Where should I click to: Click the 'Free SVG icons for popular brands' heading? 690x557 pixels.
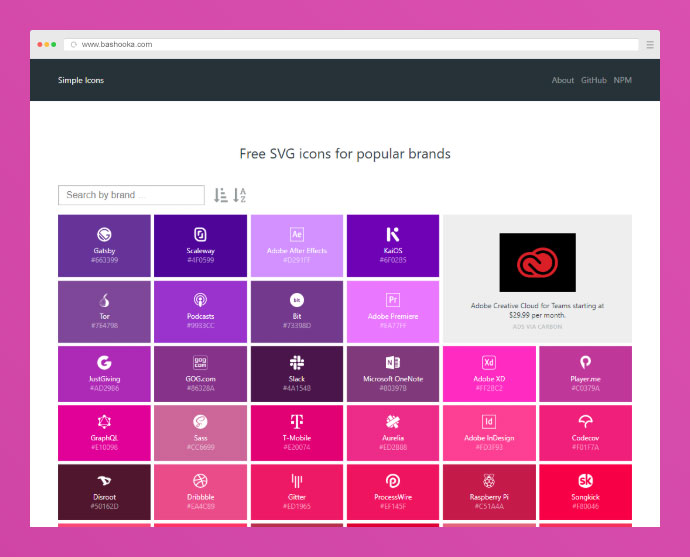(345, 154)
